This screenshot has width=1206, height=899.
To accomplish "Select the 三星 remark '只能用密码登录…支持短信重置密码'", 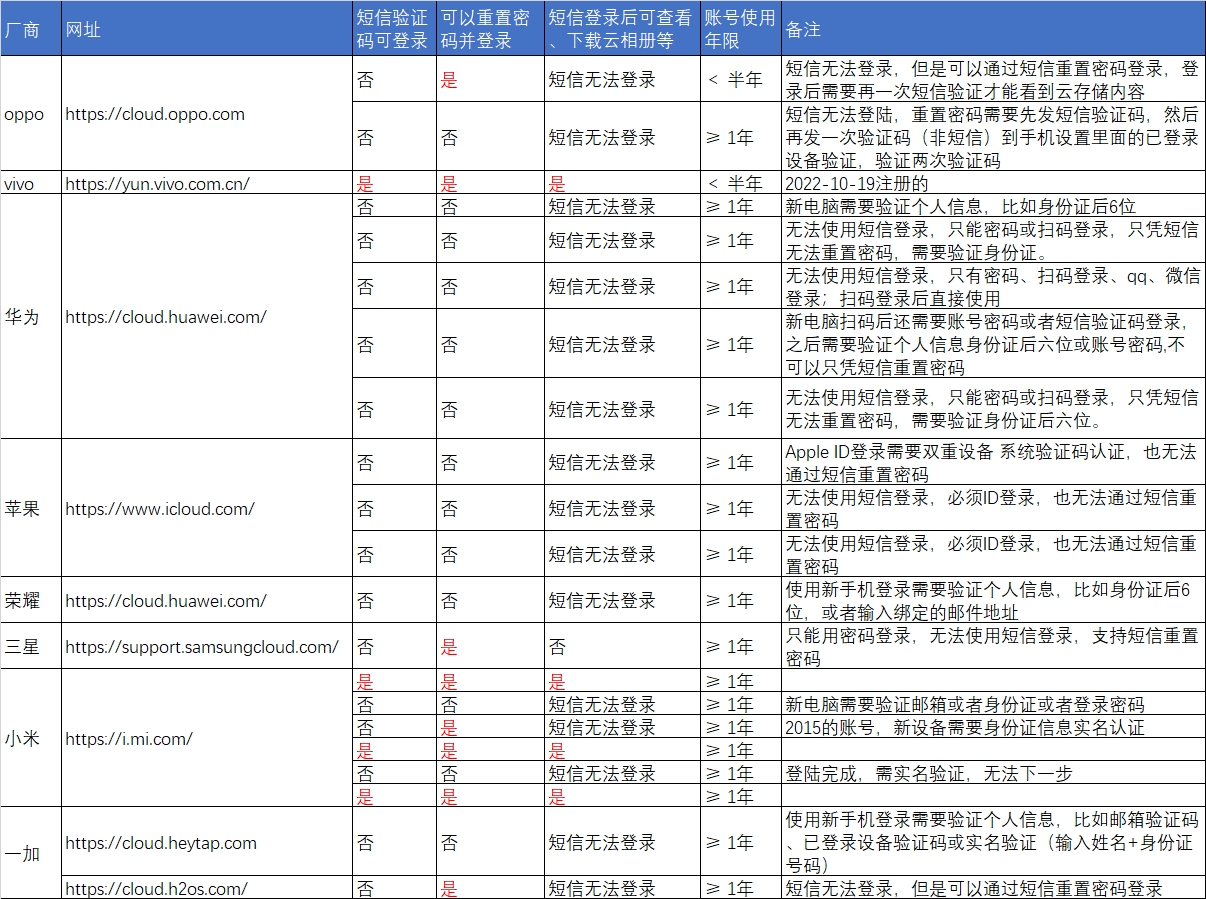I will 992,646.
